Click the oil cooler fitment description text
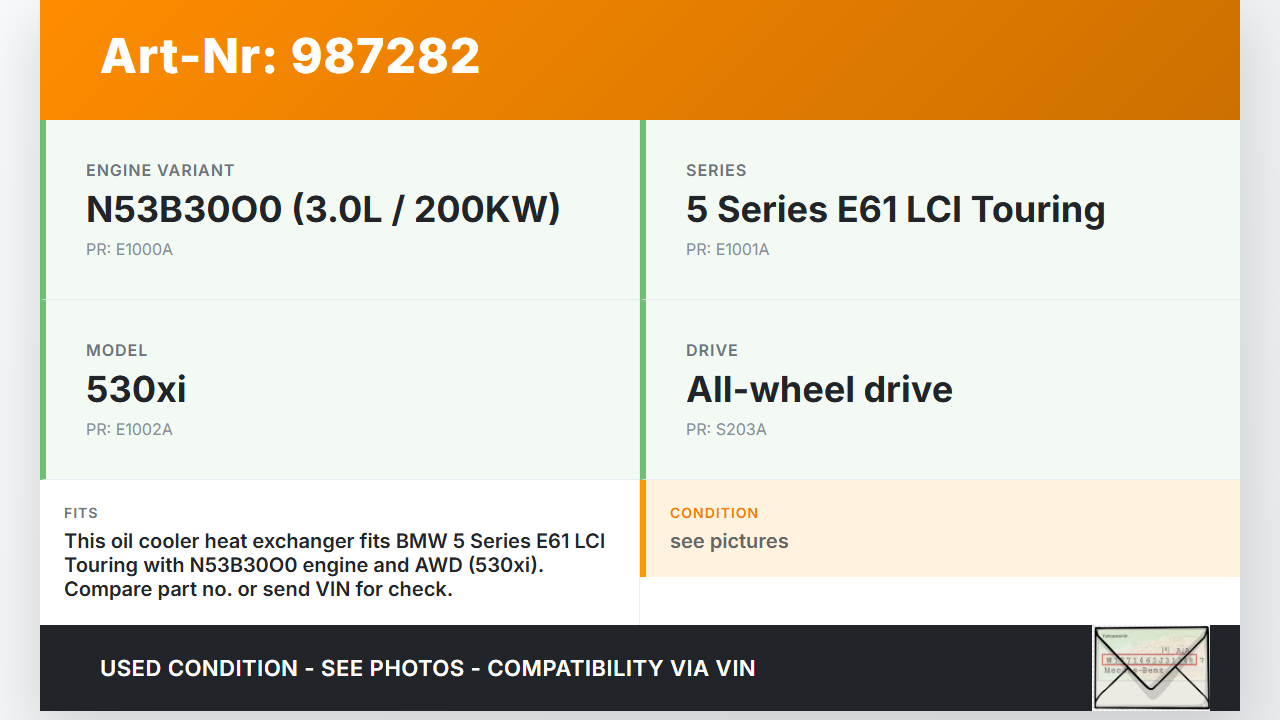 point(334,565)
